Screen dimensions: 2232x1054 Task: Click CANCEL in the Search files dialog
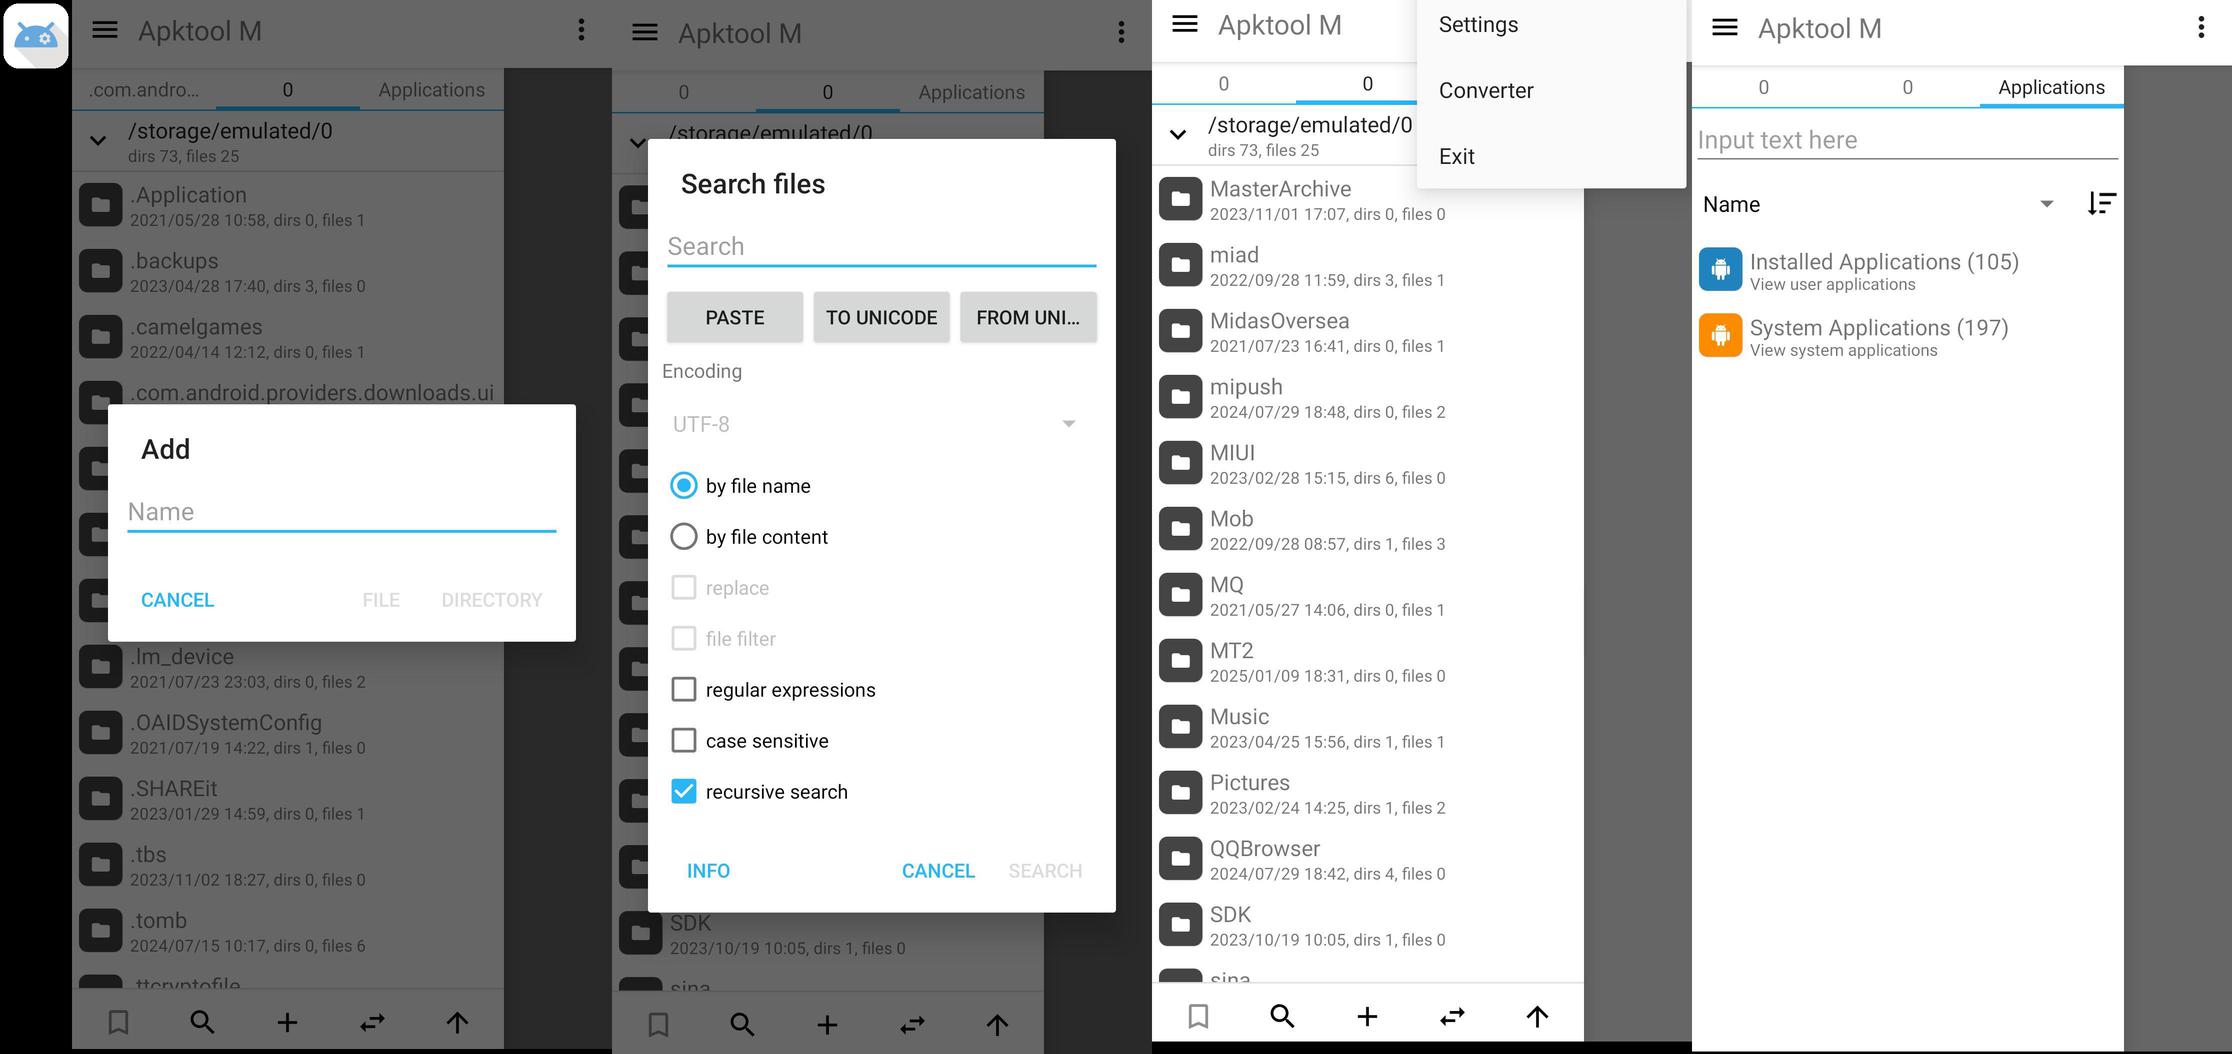pos(938,871)
